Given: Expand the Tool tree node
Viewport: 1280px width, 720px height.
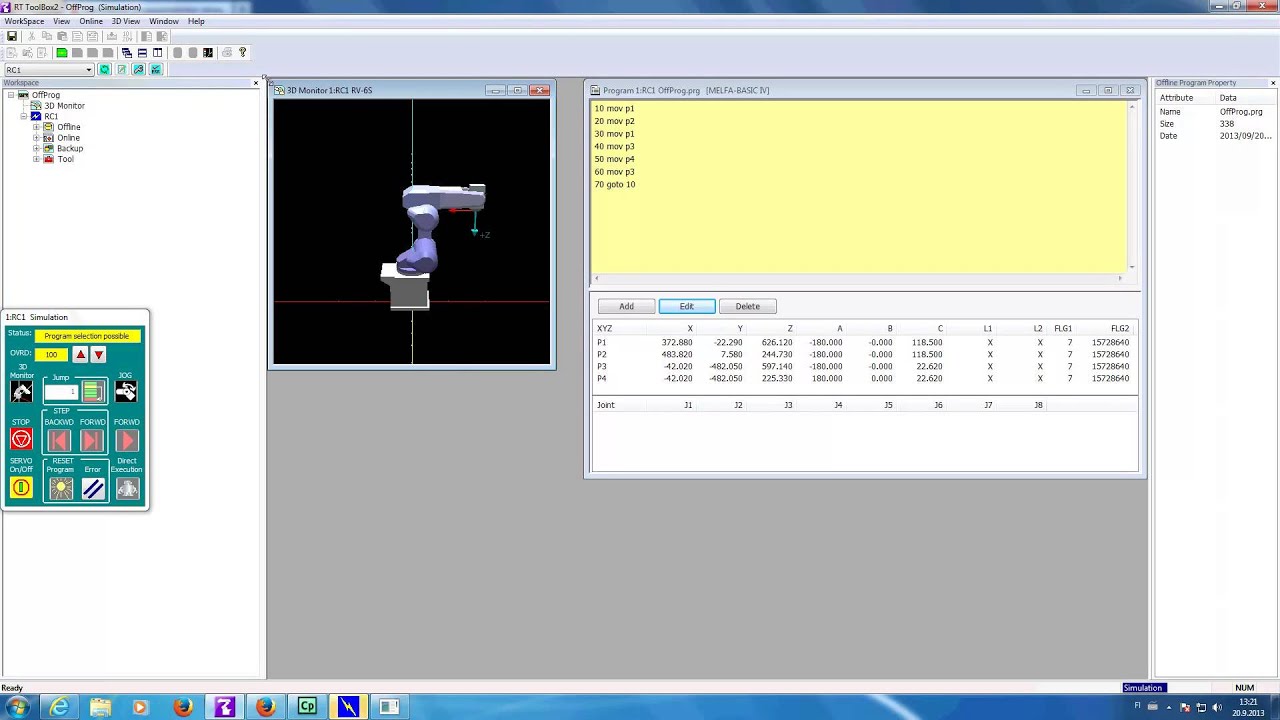Looking at the screenshot, I should tap(36, 159).
